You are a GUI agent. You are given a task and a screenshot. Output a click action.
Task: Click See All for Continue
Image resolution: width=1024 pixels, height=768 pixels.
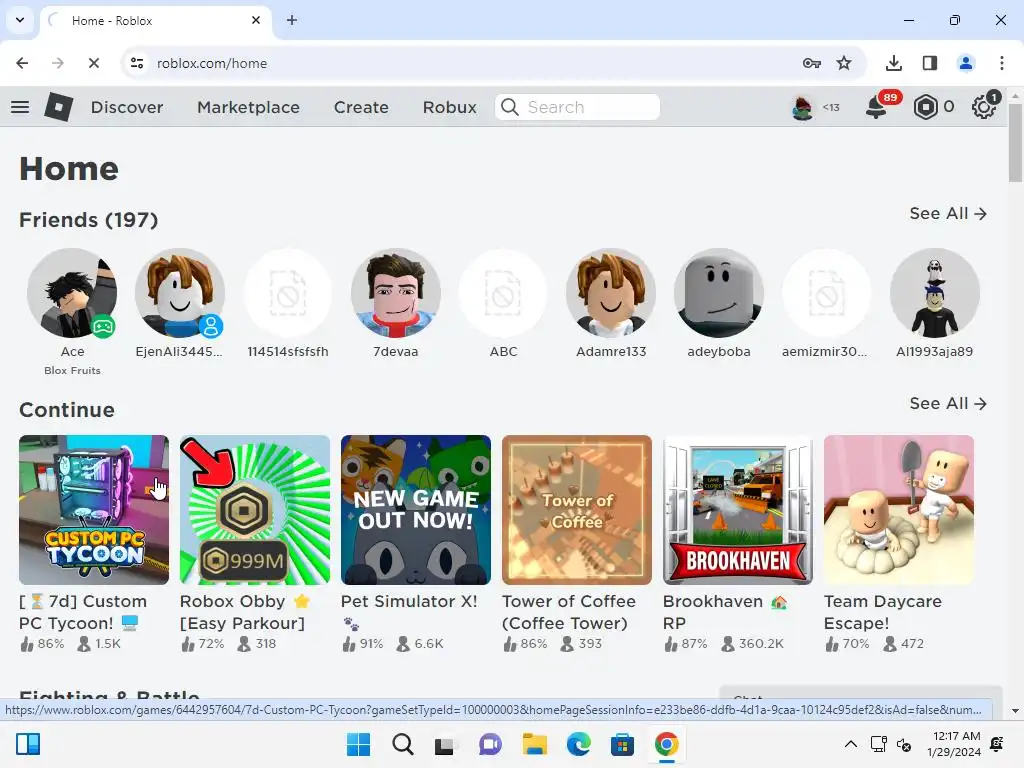pos(948,404)
